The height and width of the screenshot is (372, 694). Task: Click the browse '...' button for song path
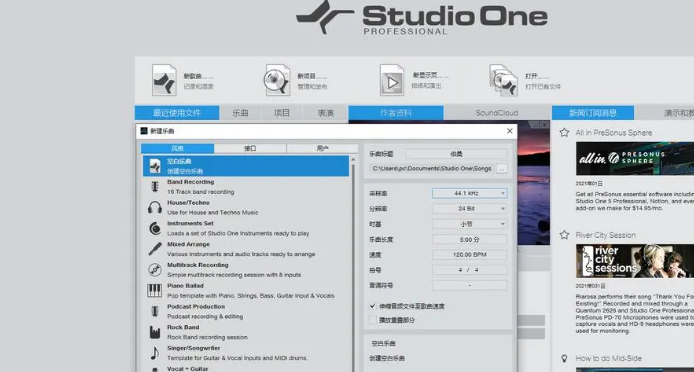pos(501,168)
